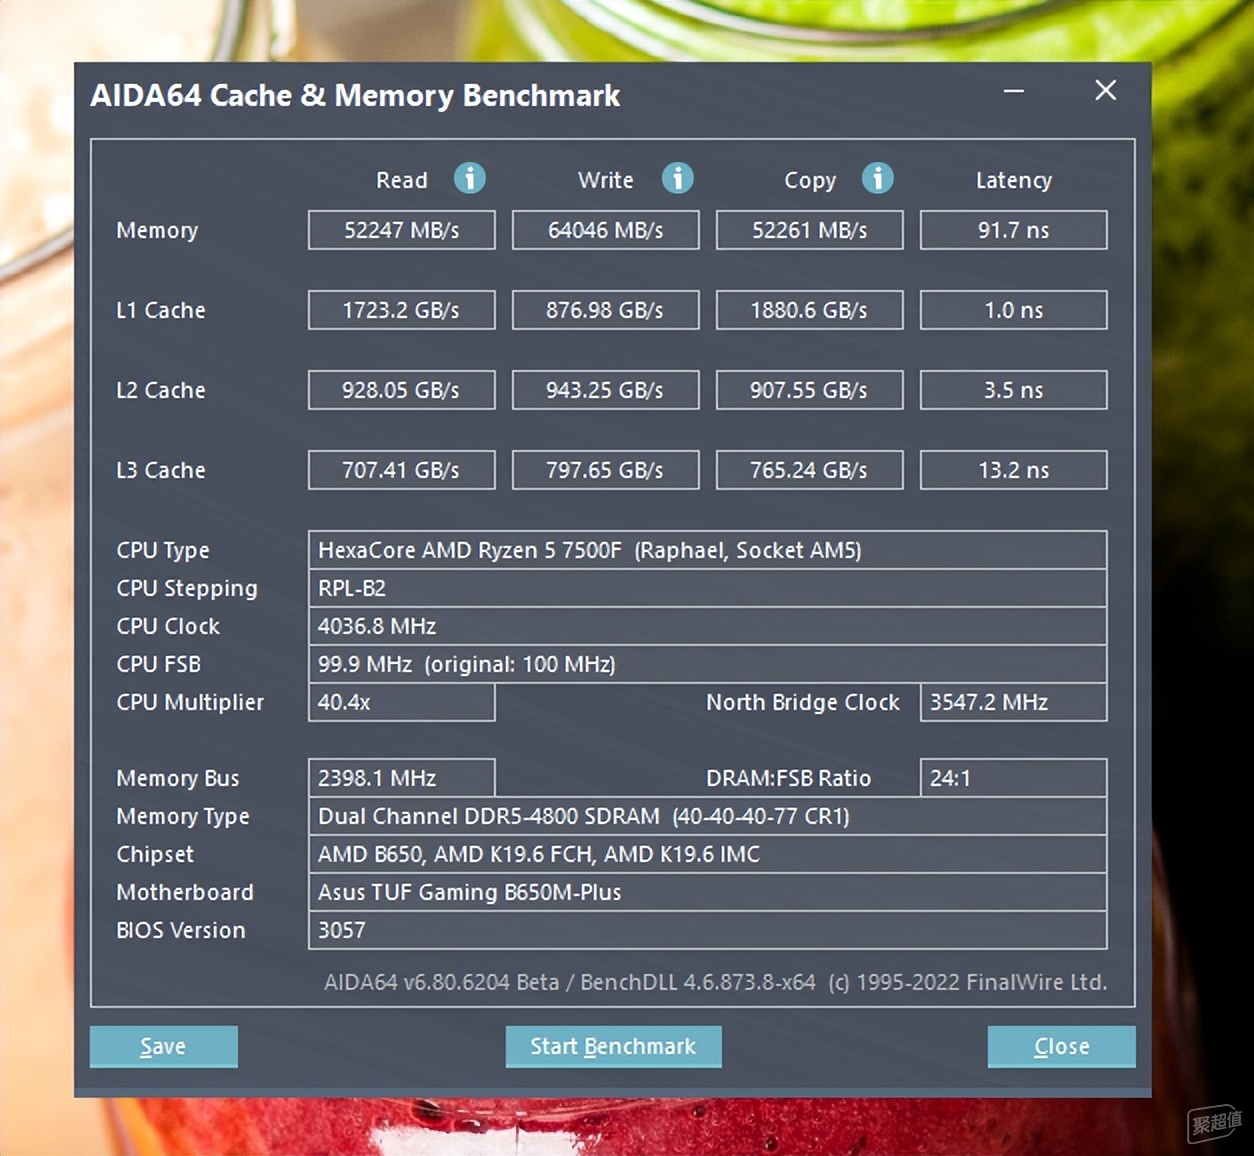This screenshot has height=1156, width=1254.
Task: Click CPU Type field HexaCore AMD Ryzen
Action: [708, 550]
